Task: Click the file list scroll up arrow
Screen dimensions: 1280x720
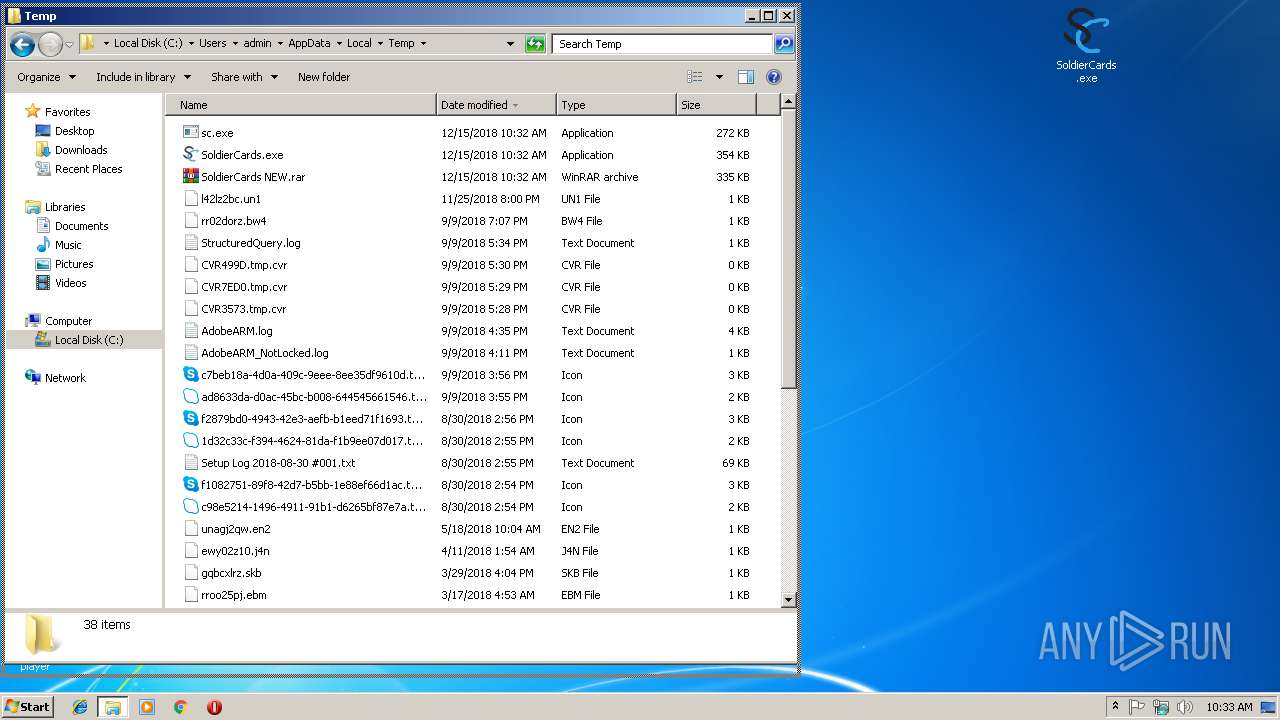Action: 788,102
